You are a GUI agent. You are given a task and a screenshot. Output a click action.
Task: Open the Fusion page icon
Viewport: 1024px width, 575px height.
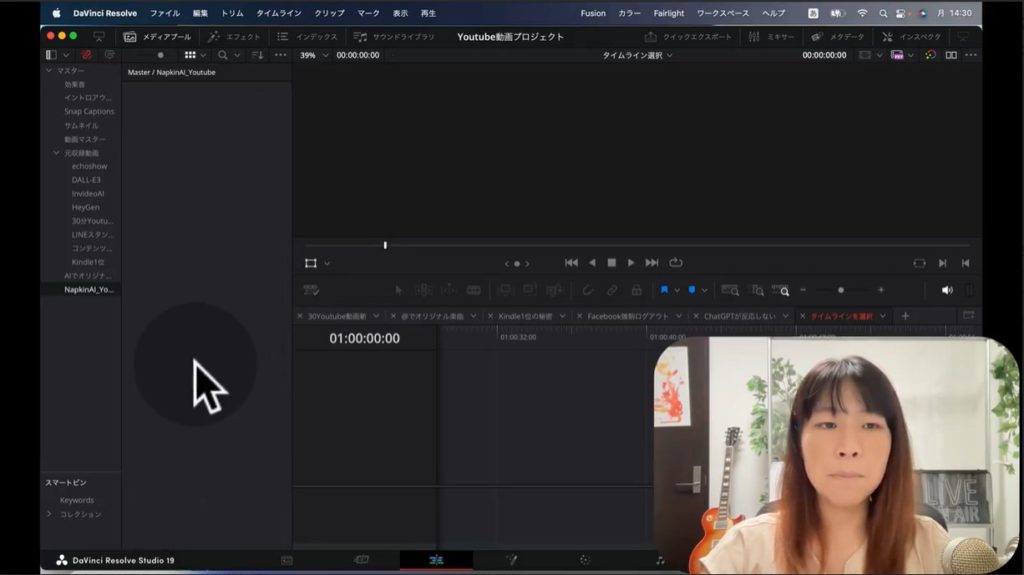click(x=511, y=560)
